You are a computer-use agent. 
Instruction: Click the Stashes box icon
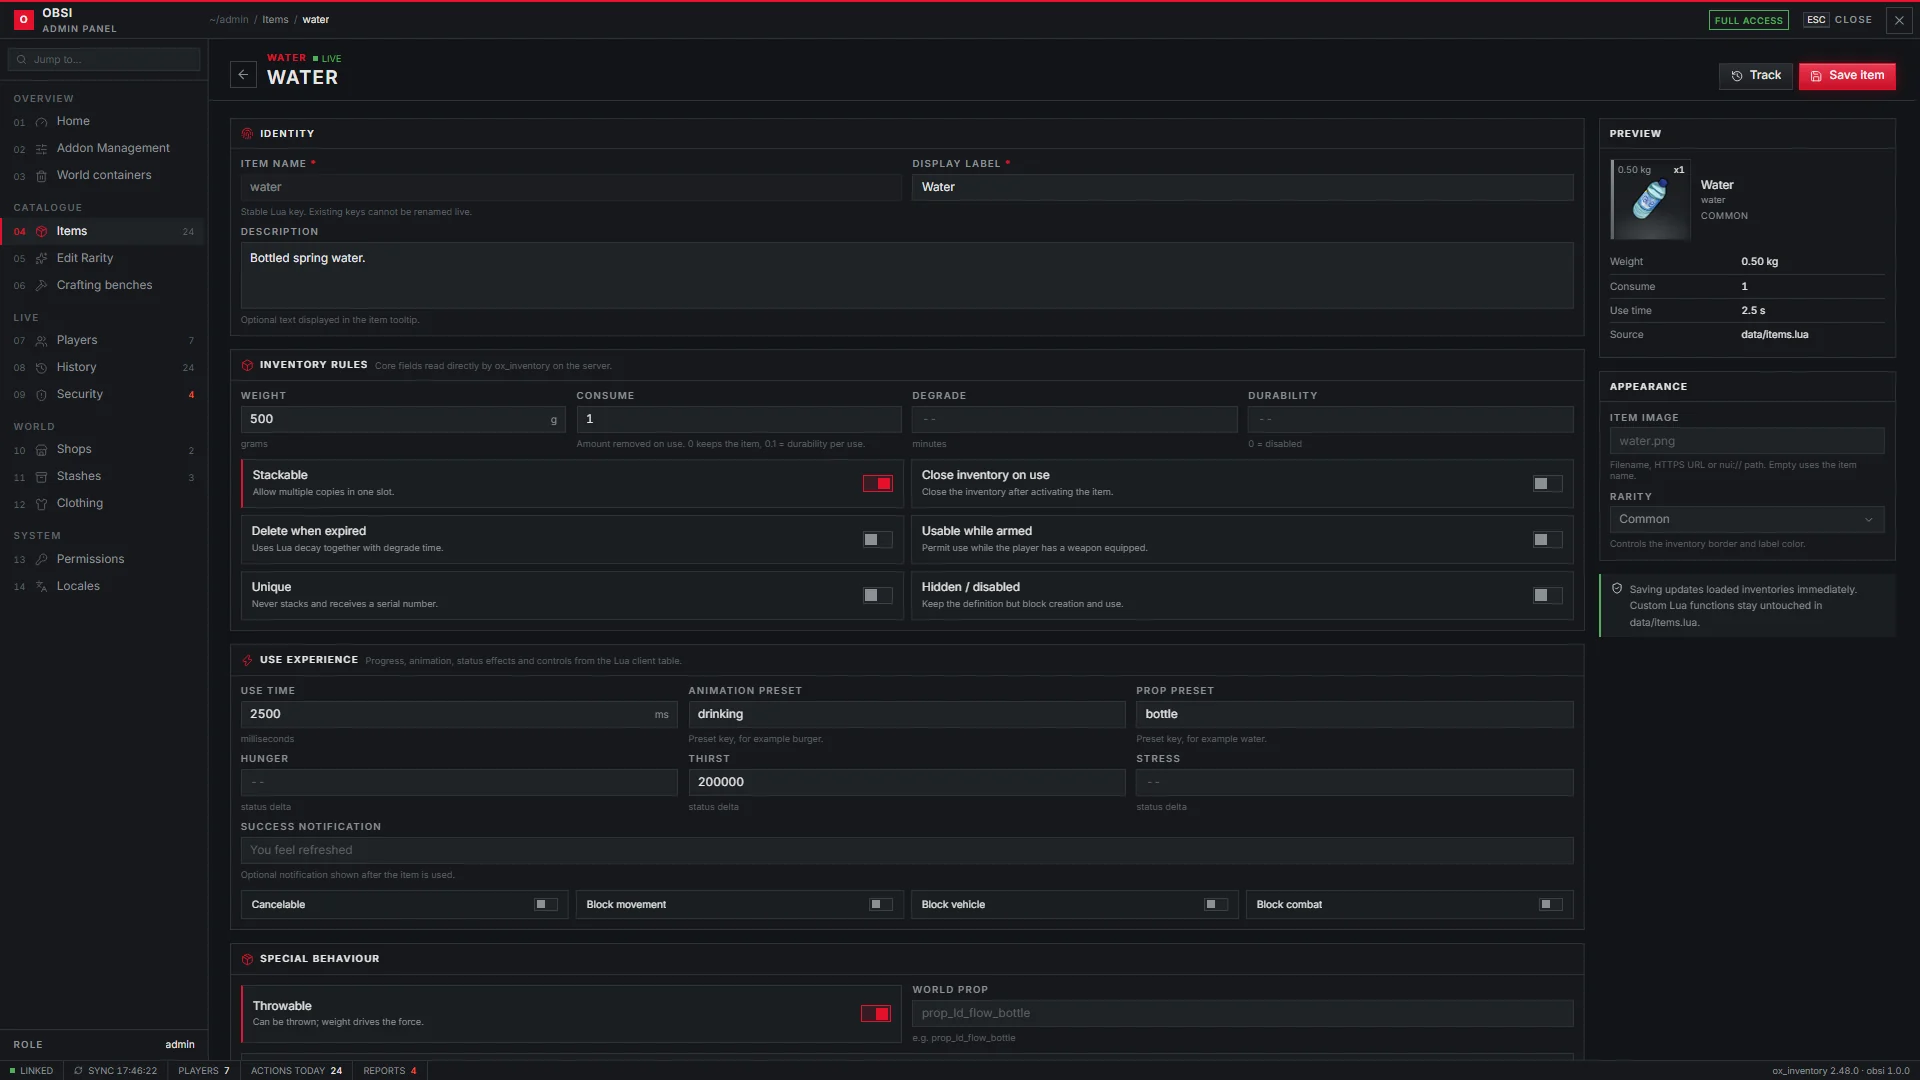point(41,477)
